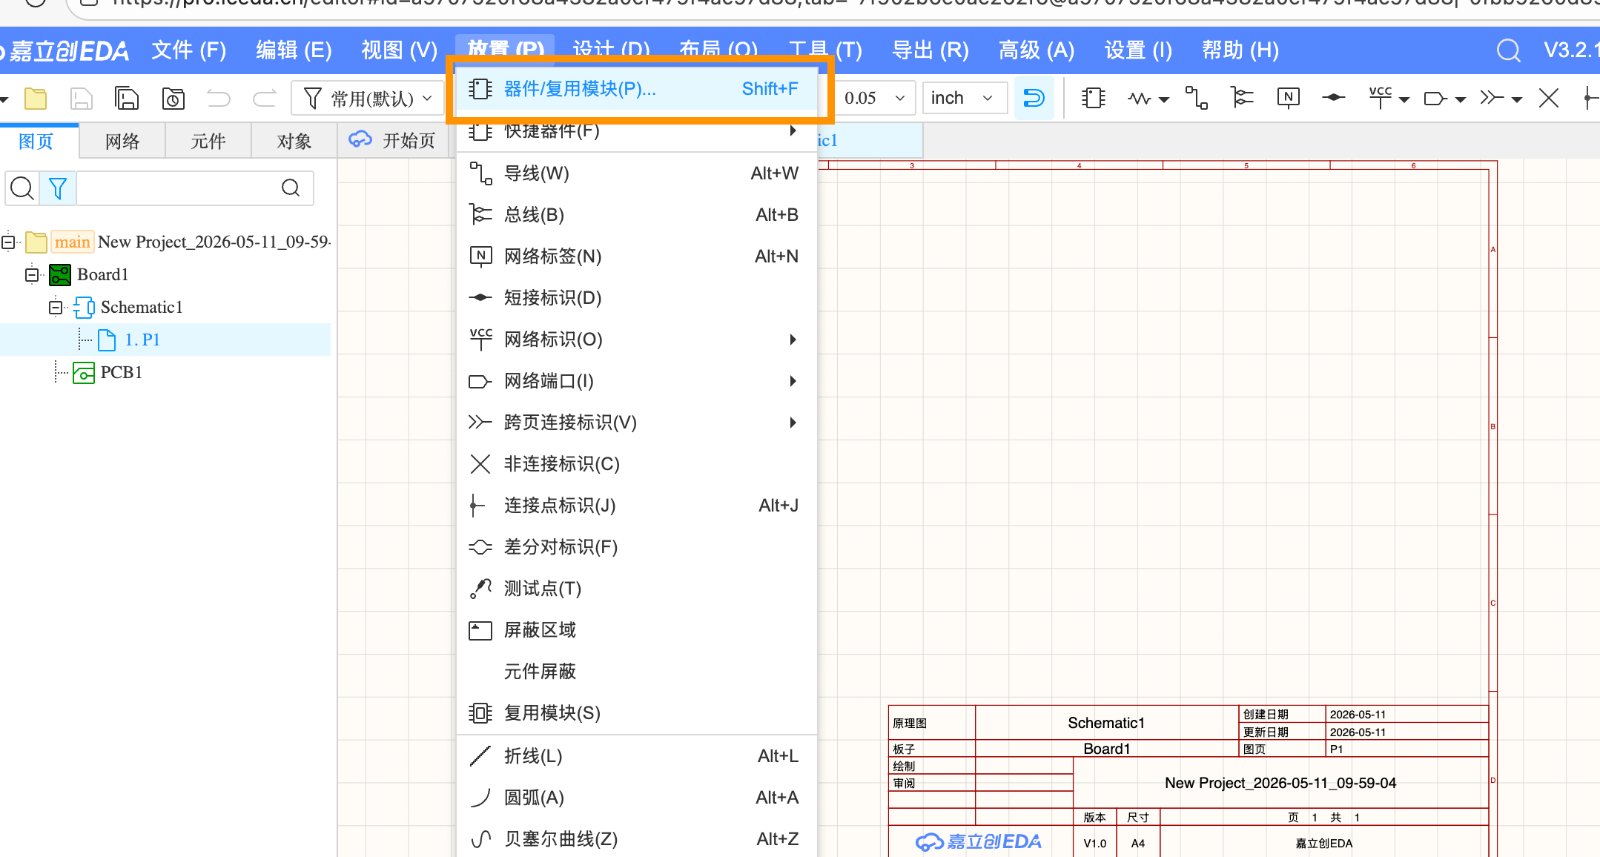
Task: Click the magnifier inside the left panel search box
Action: point(291,188)
